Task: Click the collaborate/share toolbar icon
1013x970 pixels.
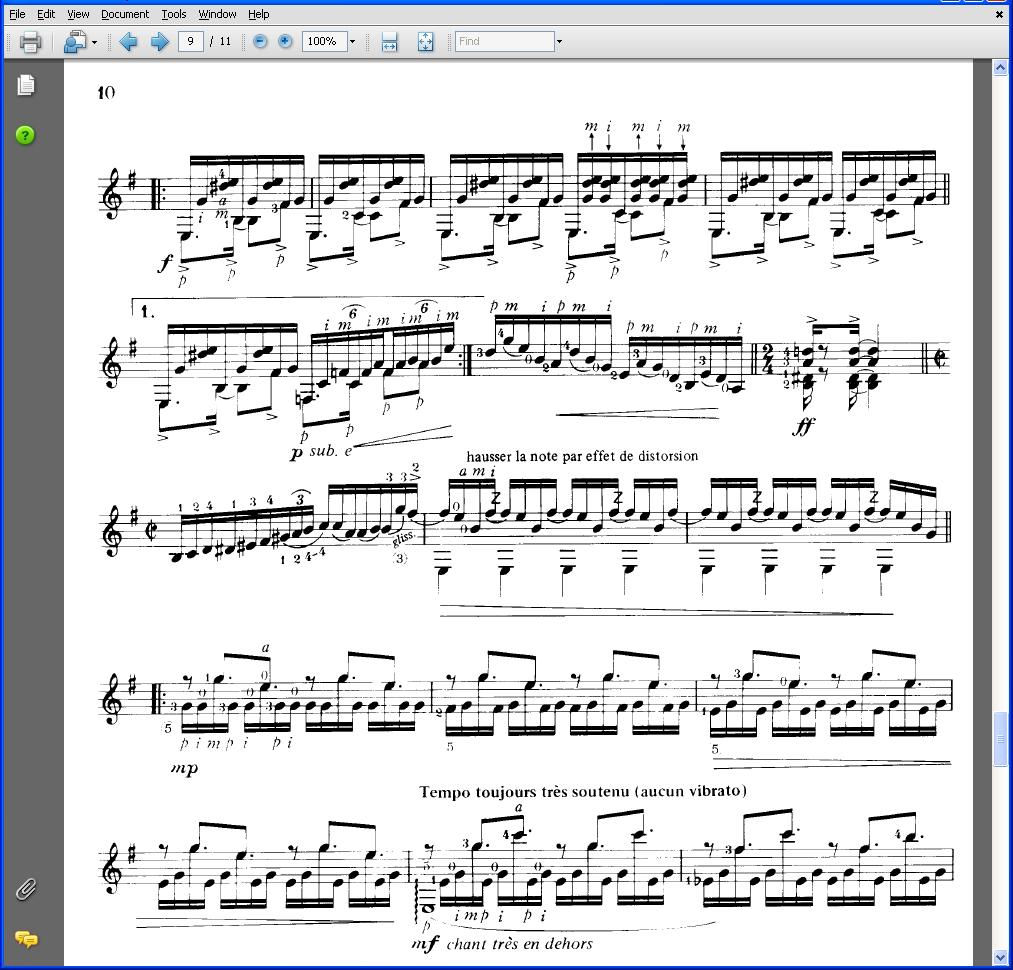Action: [75, 42]
